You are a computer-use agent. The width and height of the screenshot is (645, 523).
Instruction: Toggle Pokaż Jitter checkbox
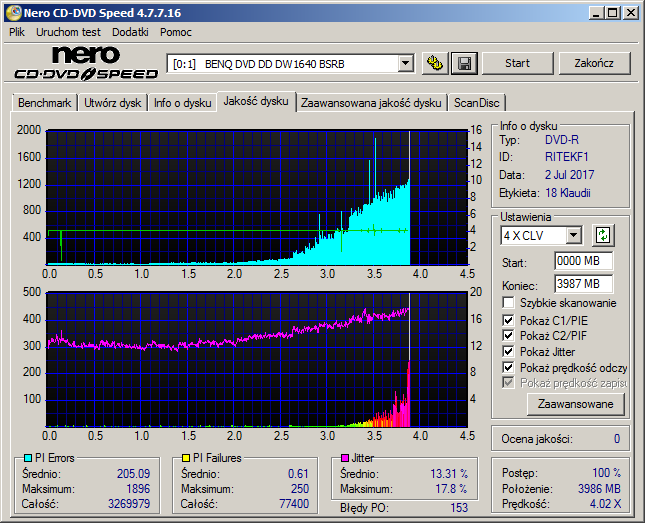click(508, 351)
